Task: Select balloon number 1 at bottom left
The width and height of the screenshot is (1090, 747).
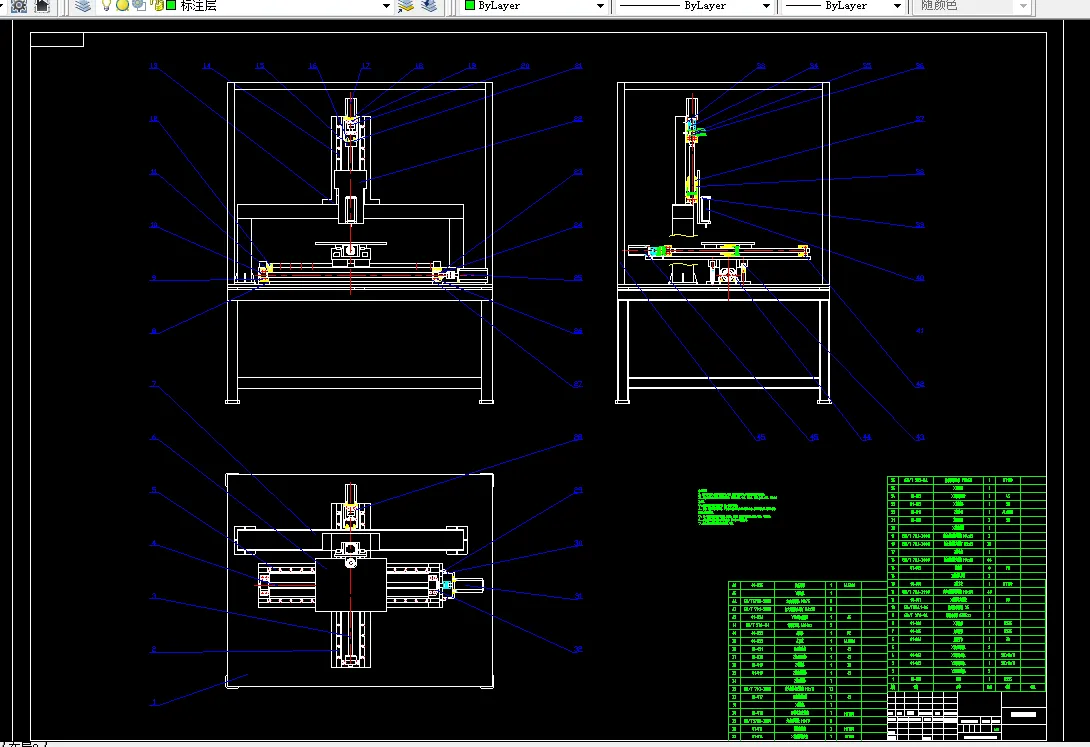Action: [154, 703]
